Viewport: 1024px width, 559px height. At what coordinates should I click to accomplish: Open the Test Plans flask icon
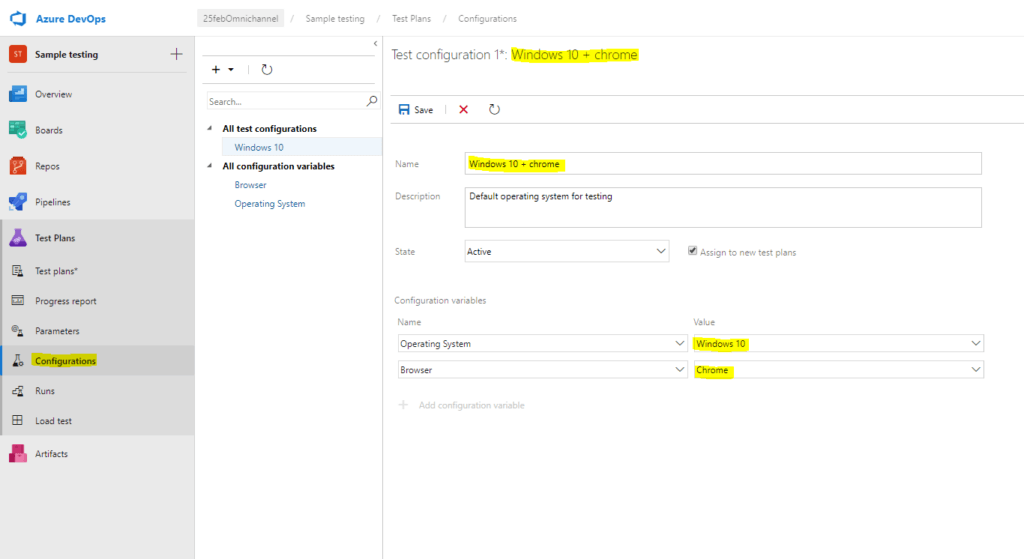18,238
